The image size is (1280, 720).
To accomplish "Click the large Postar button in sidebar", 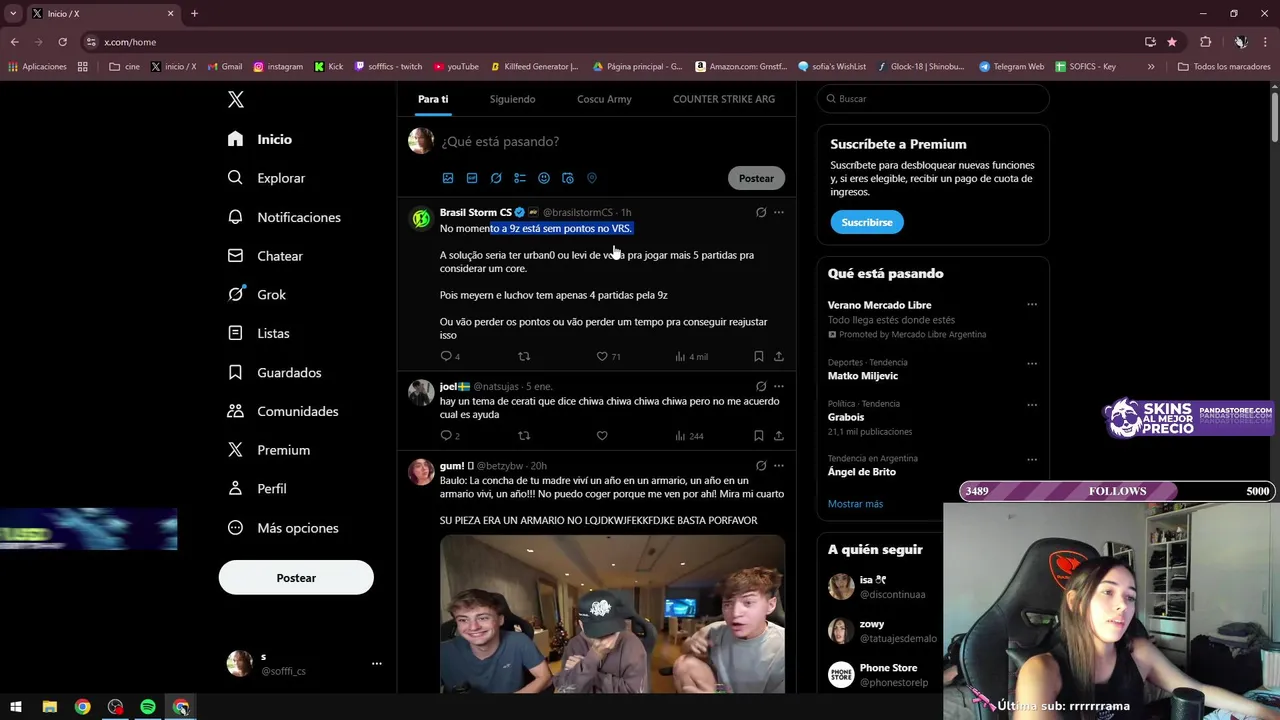I will [296, 578].
